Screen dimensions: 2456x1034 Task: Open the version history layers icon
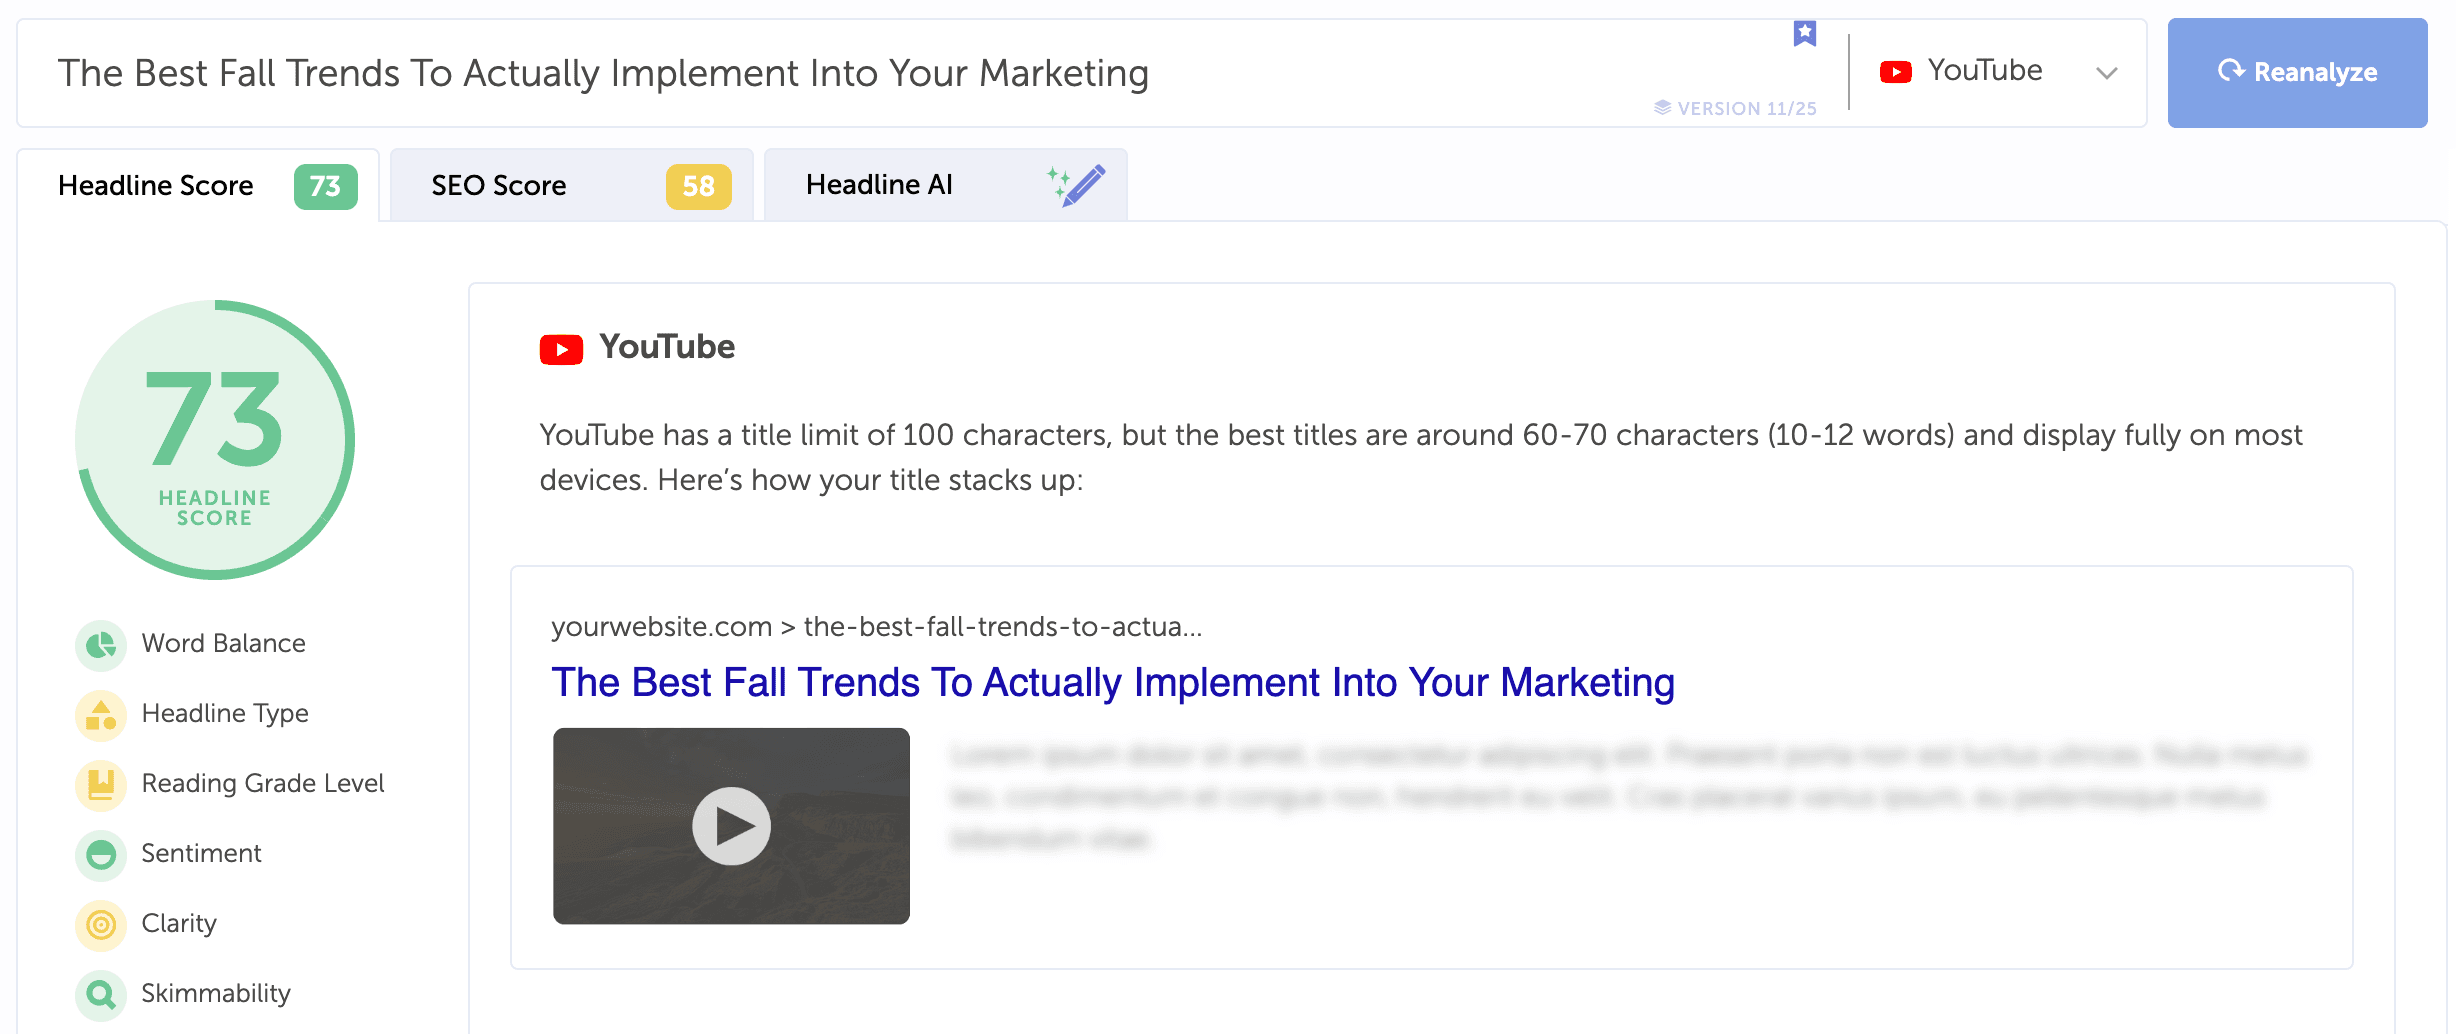1662,108
